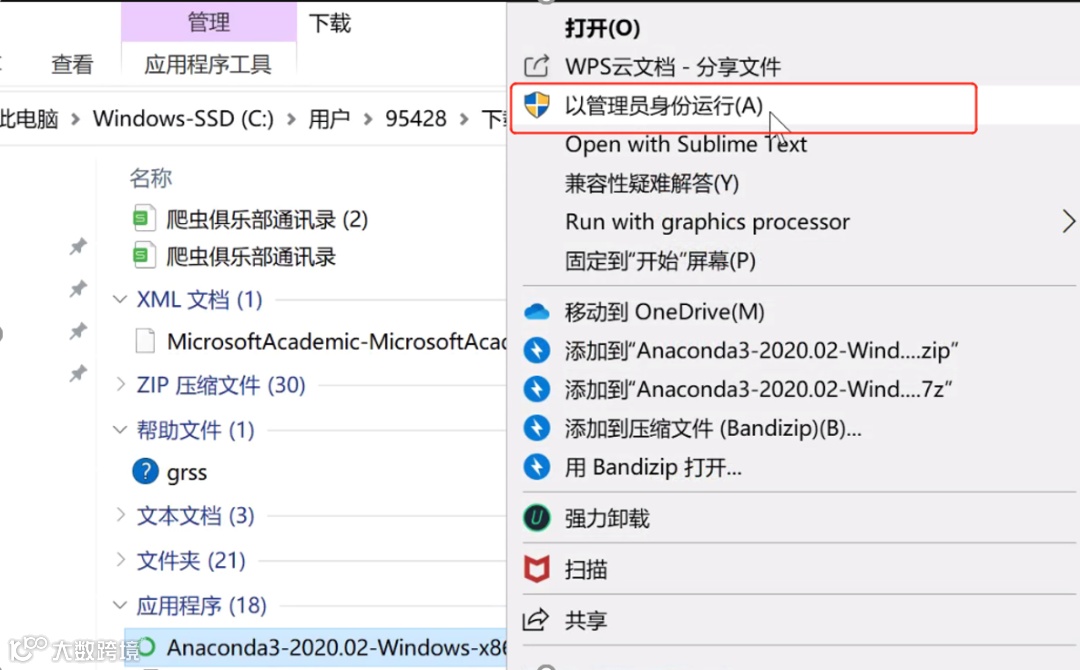Switch to the 管理 ribbon tab
The image size is (1080, 670).
(x=209, y=22)
